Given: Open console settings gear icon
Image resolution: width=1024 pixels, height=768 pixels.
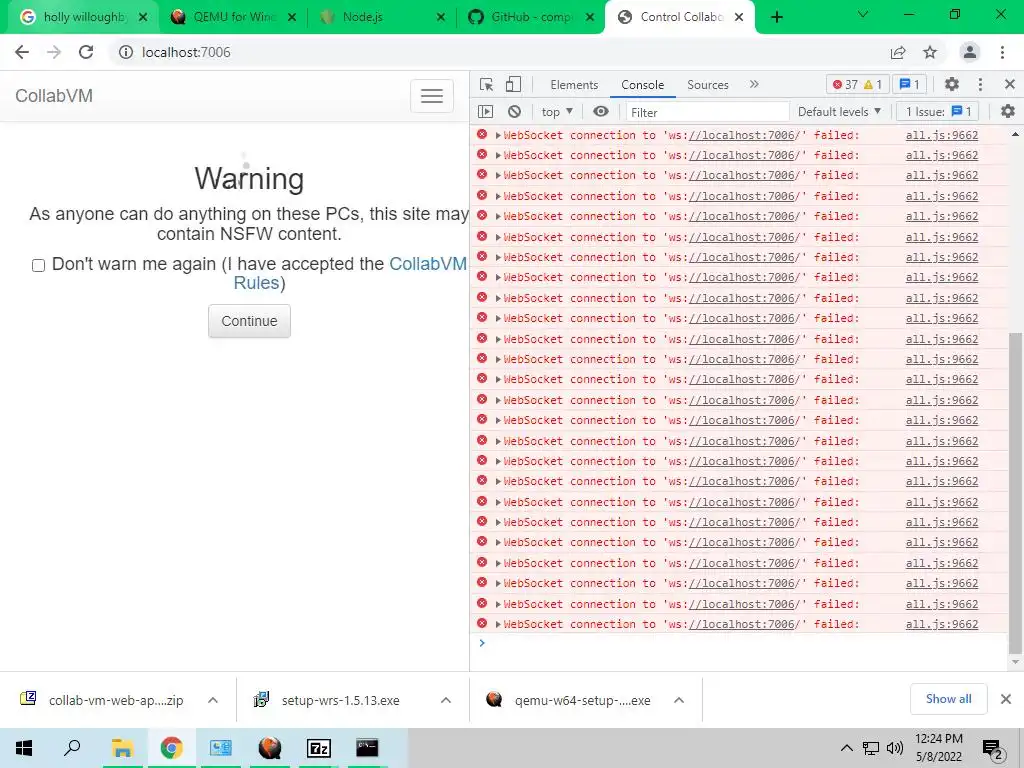Looking at the screenshot, I should point(1008,112).
